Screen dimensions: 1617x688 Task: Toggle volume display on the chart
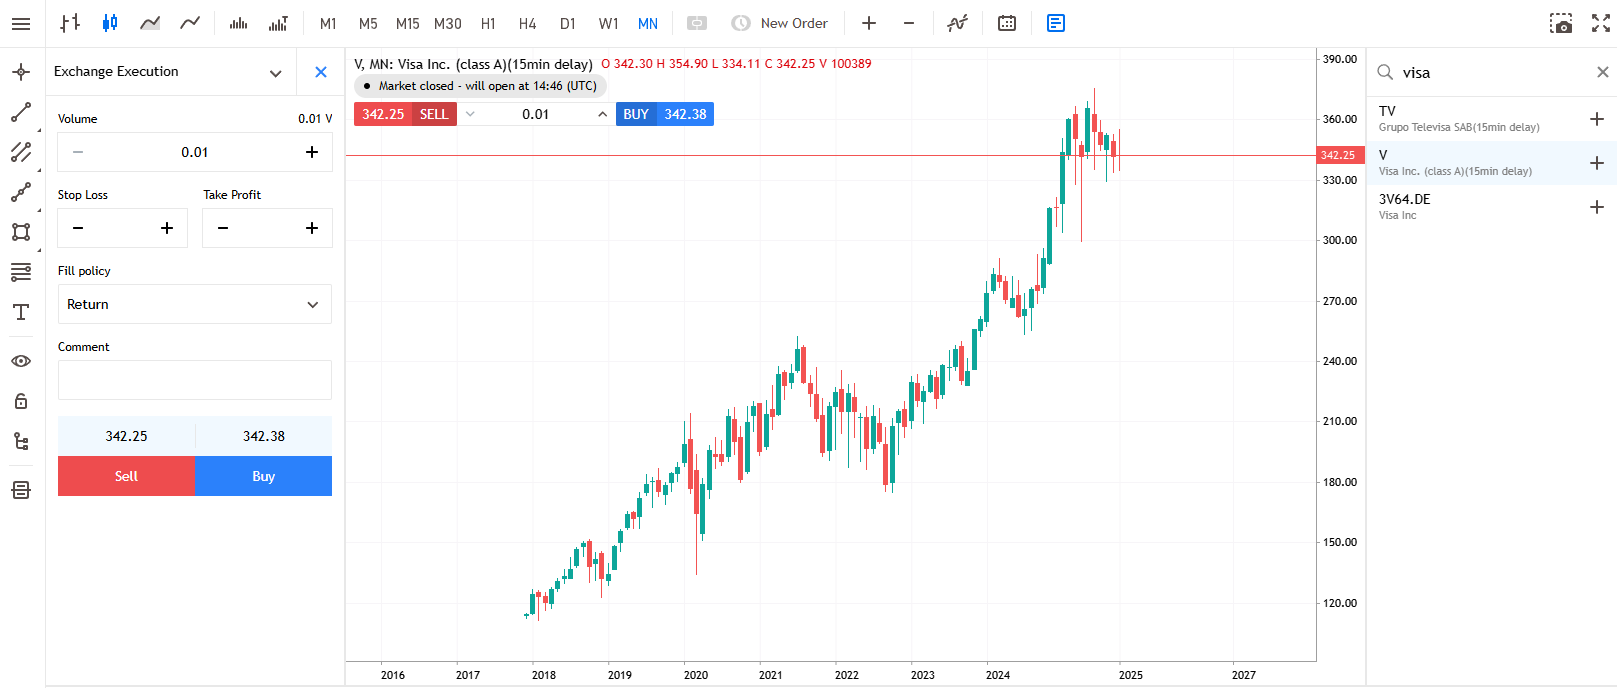[237, 23]
